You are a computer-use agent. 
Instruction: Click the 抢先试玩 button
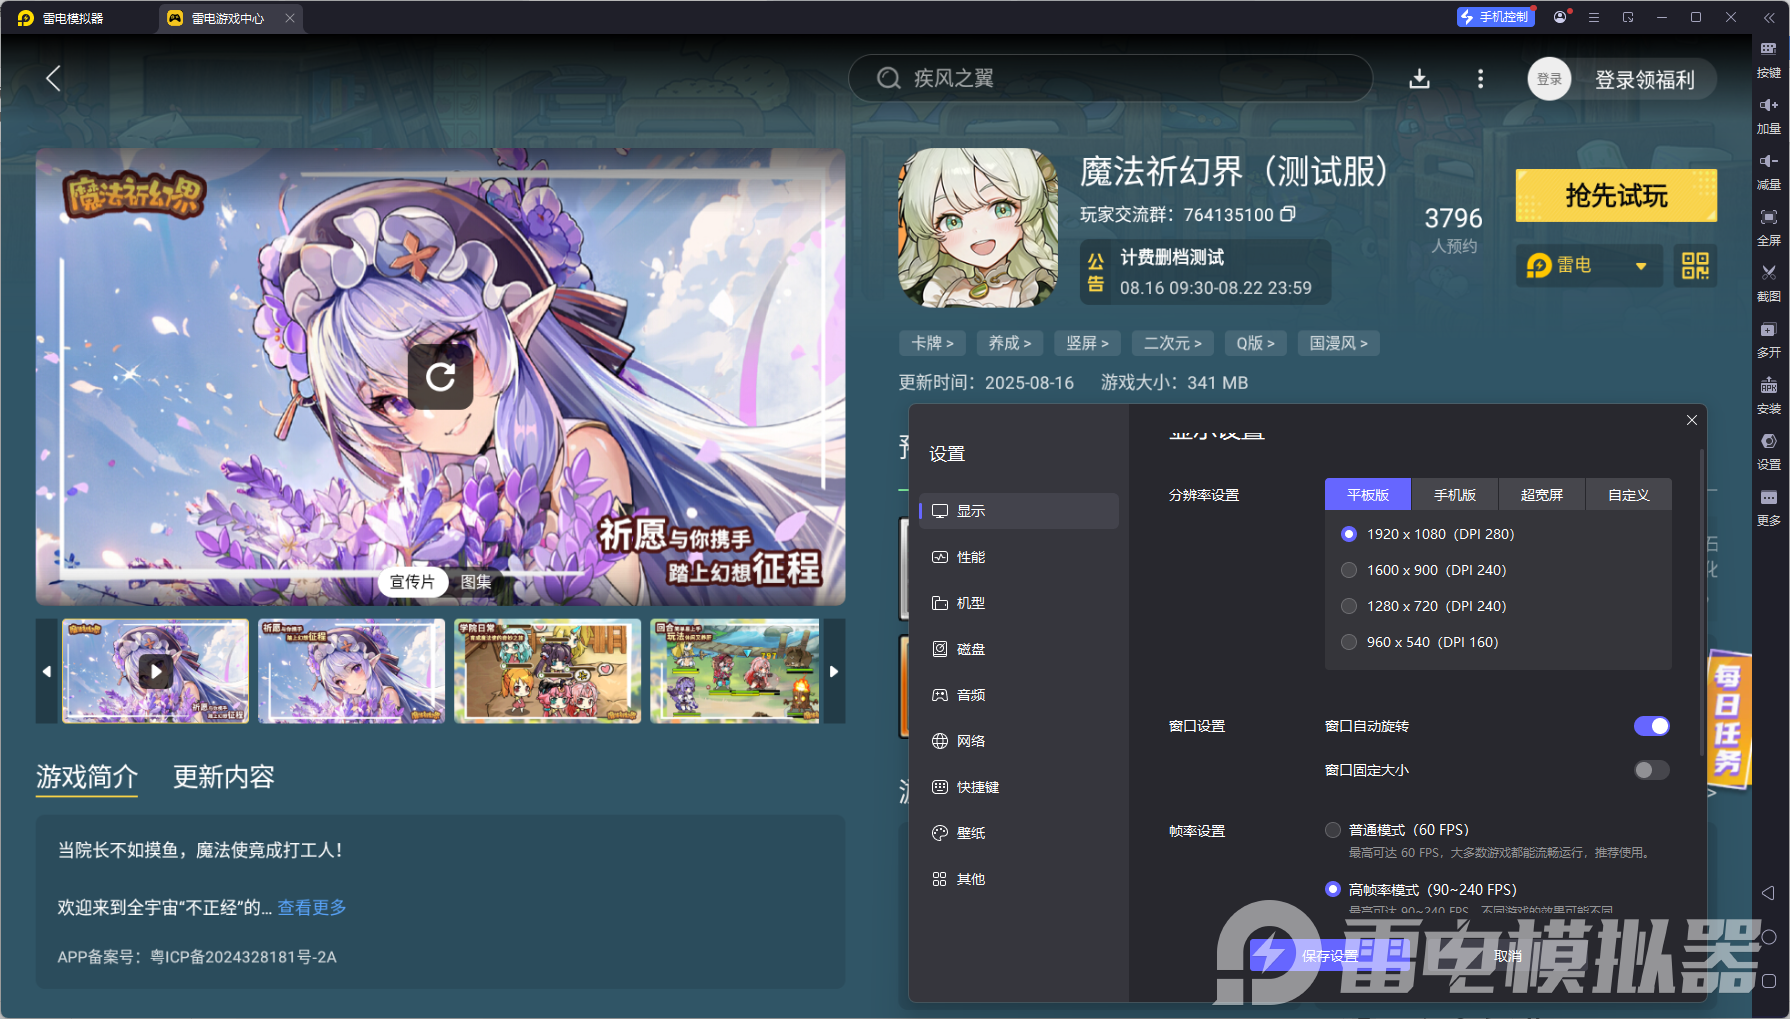(x=1615, y=195)
